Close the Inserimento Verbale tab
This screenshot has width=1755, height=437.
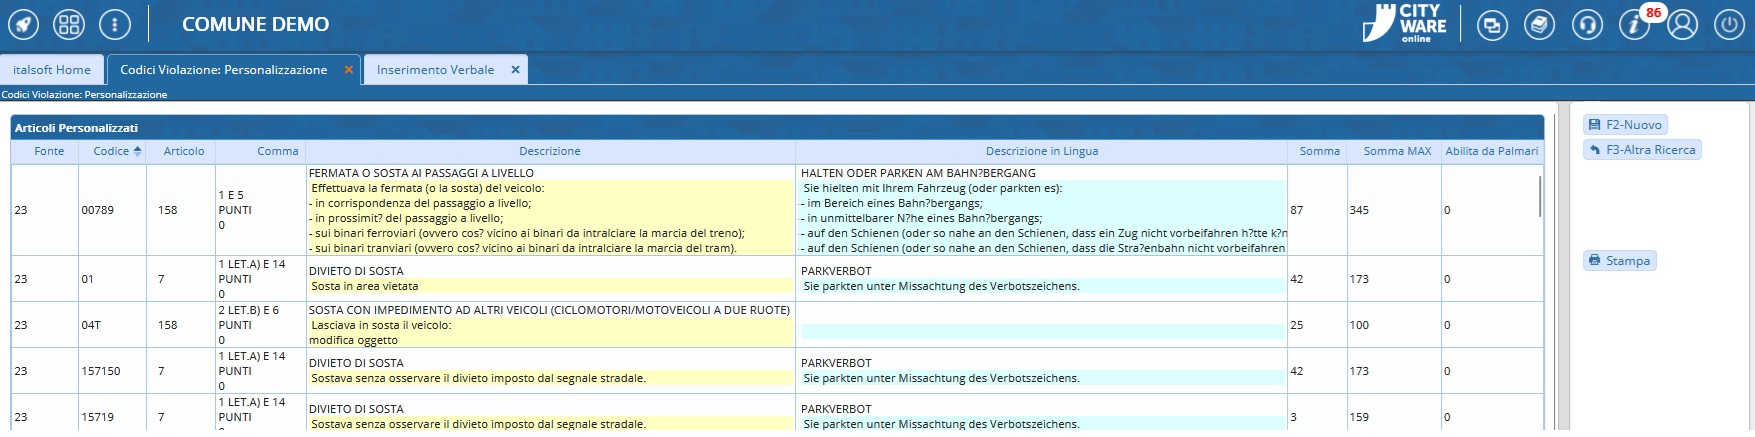coord(516,70)
